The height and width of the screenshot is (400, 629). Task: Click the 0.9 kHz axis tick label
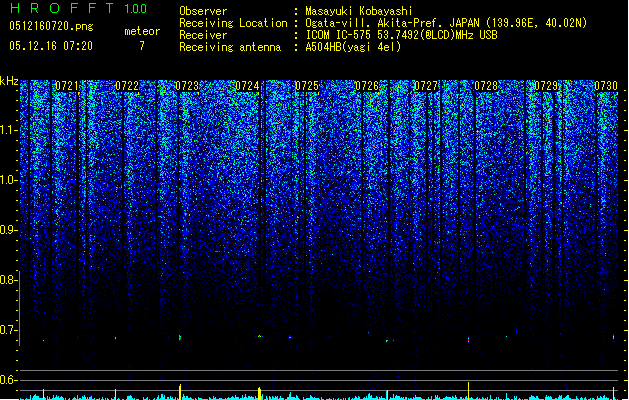point(9,230)
